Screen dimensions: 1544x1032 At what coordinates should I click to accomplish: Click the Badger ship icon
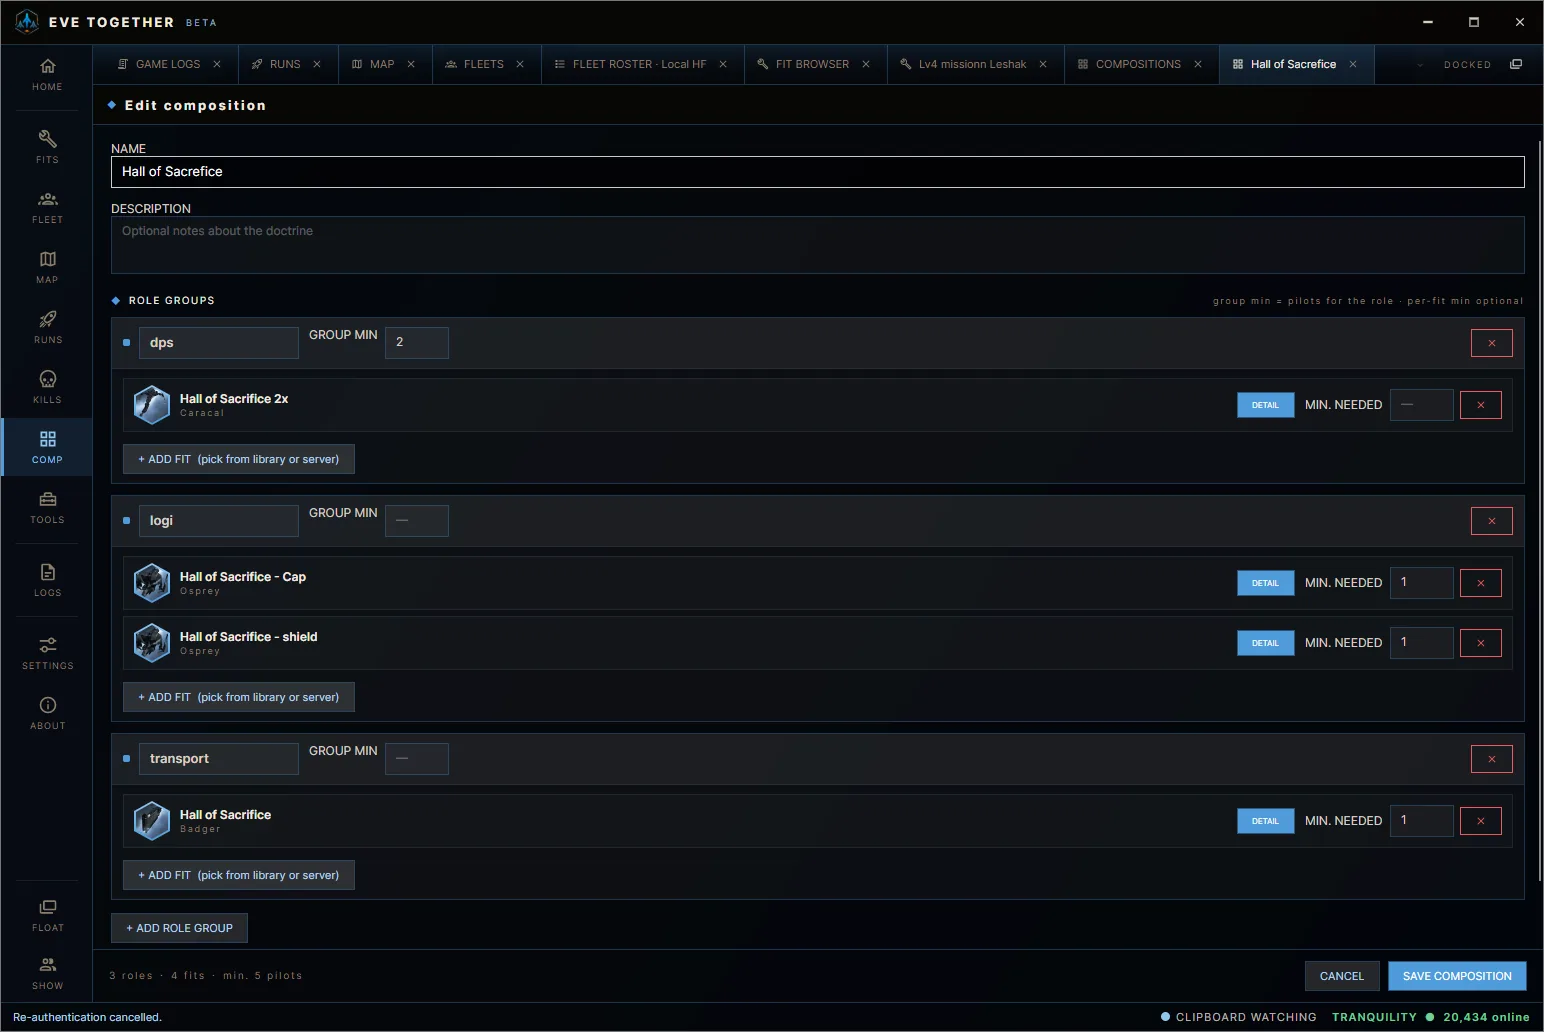(x=152, y=821)
